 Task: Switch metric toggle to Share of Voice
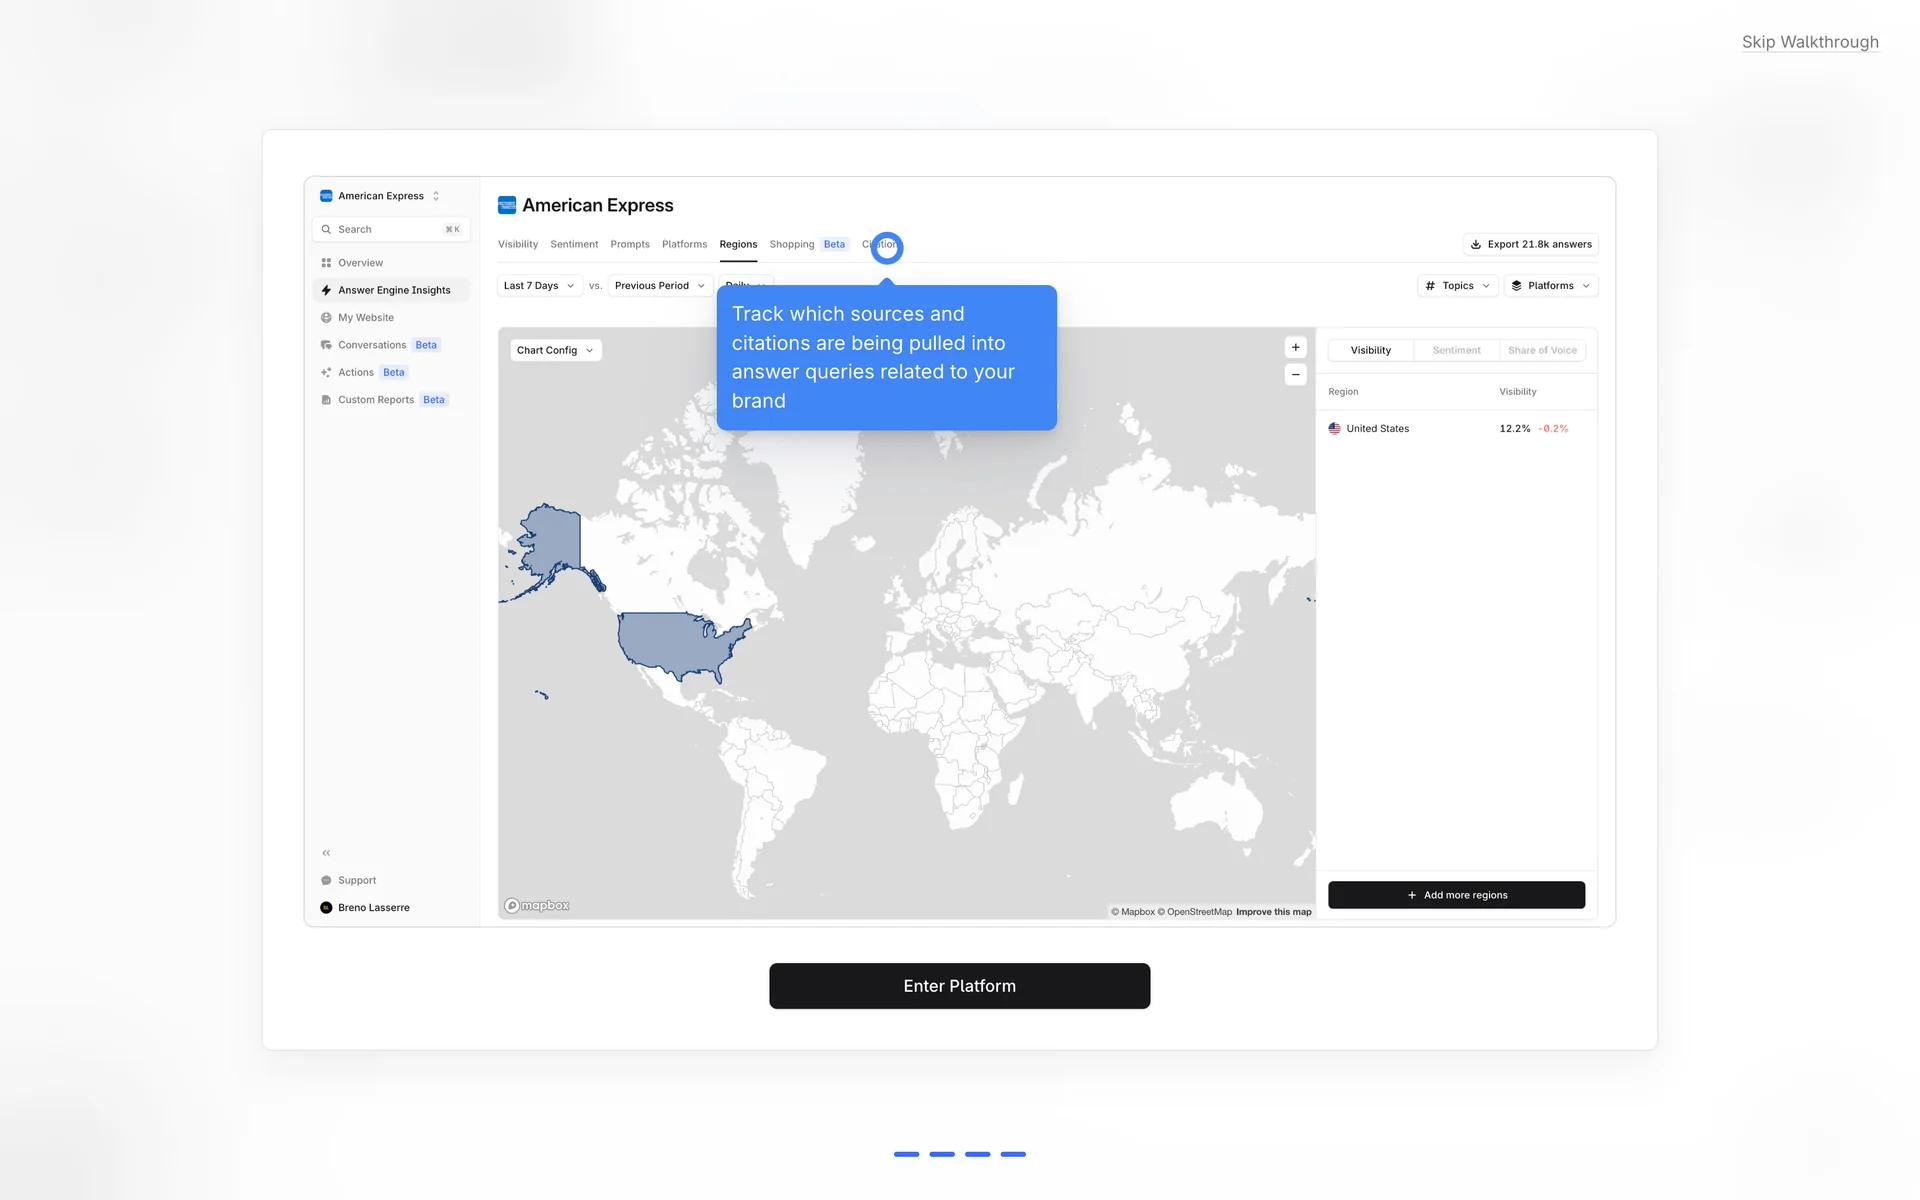point(1541,351)
